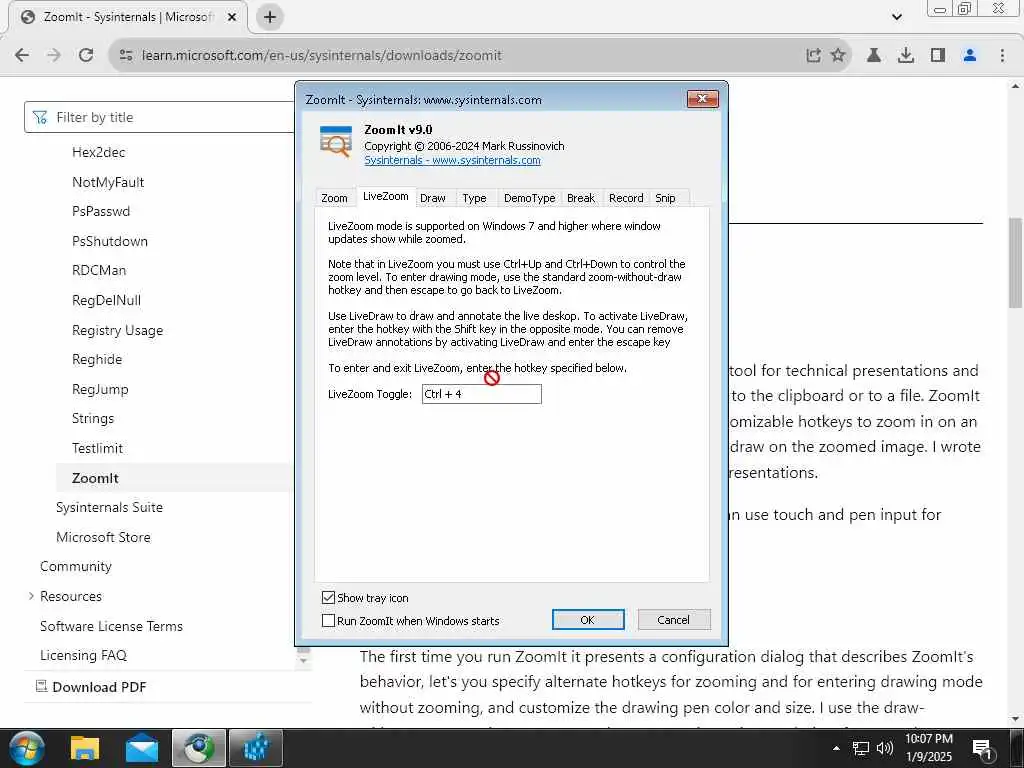
Task: Go back with the browser back arrow
Action: (x=22, y=55)
